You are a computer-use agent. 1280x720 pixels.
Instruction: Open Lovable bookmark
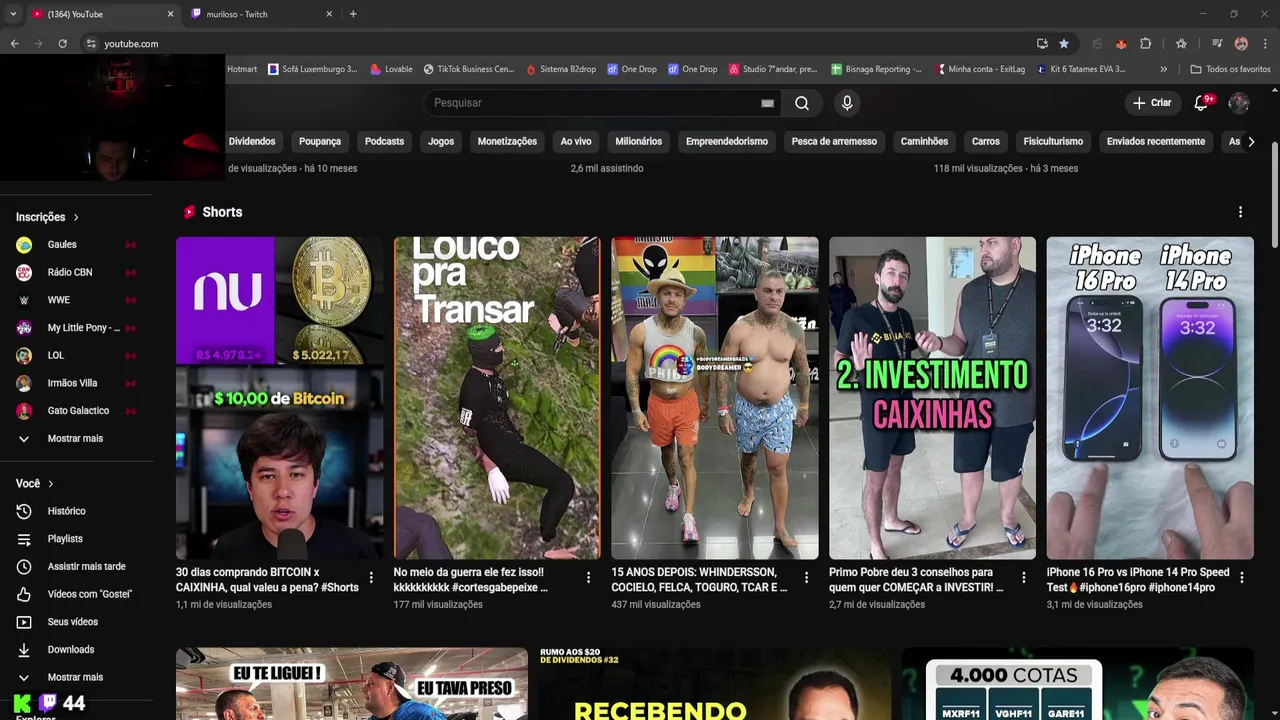(391, 69)
